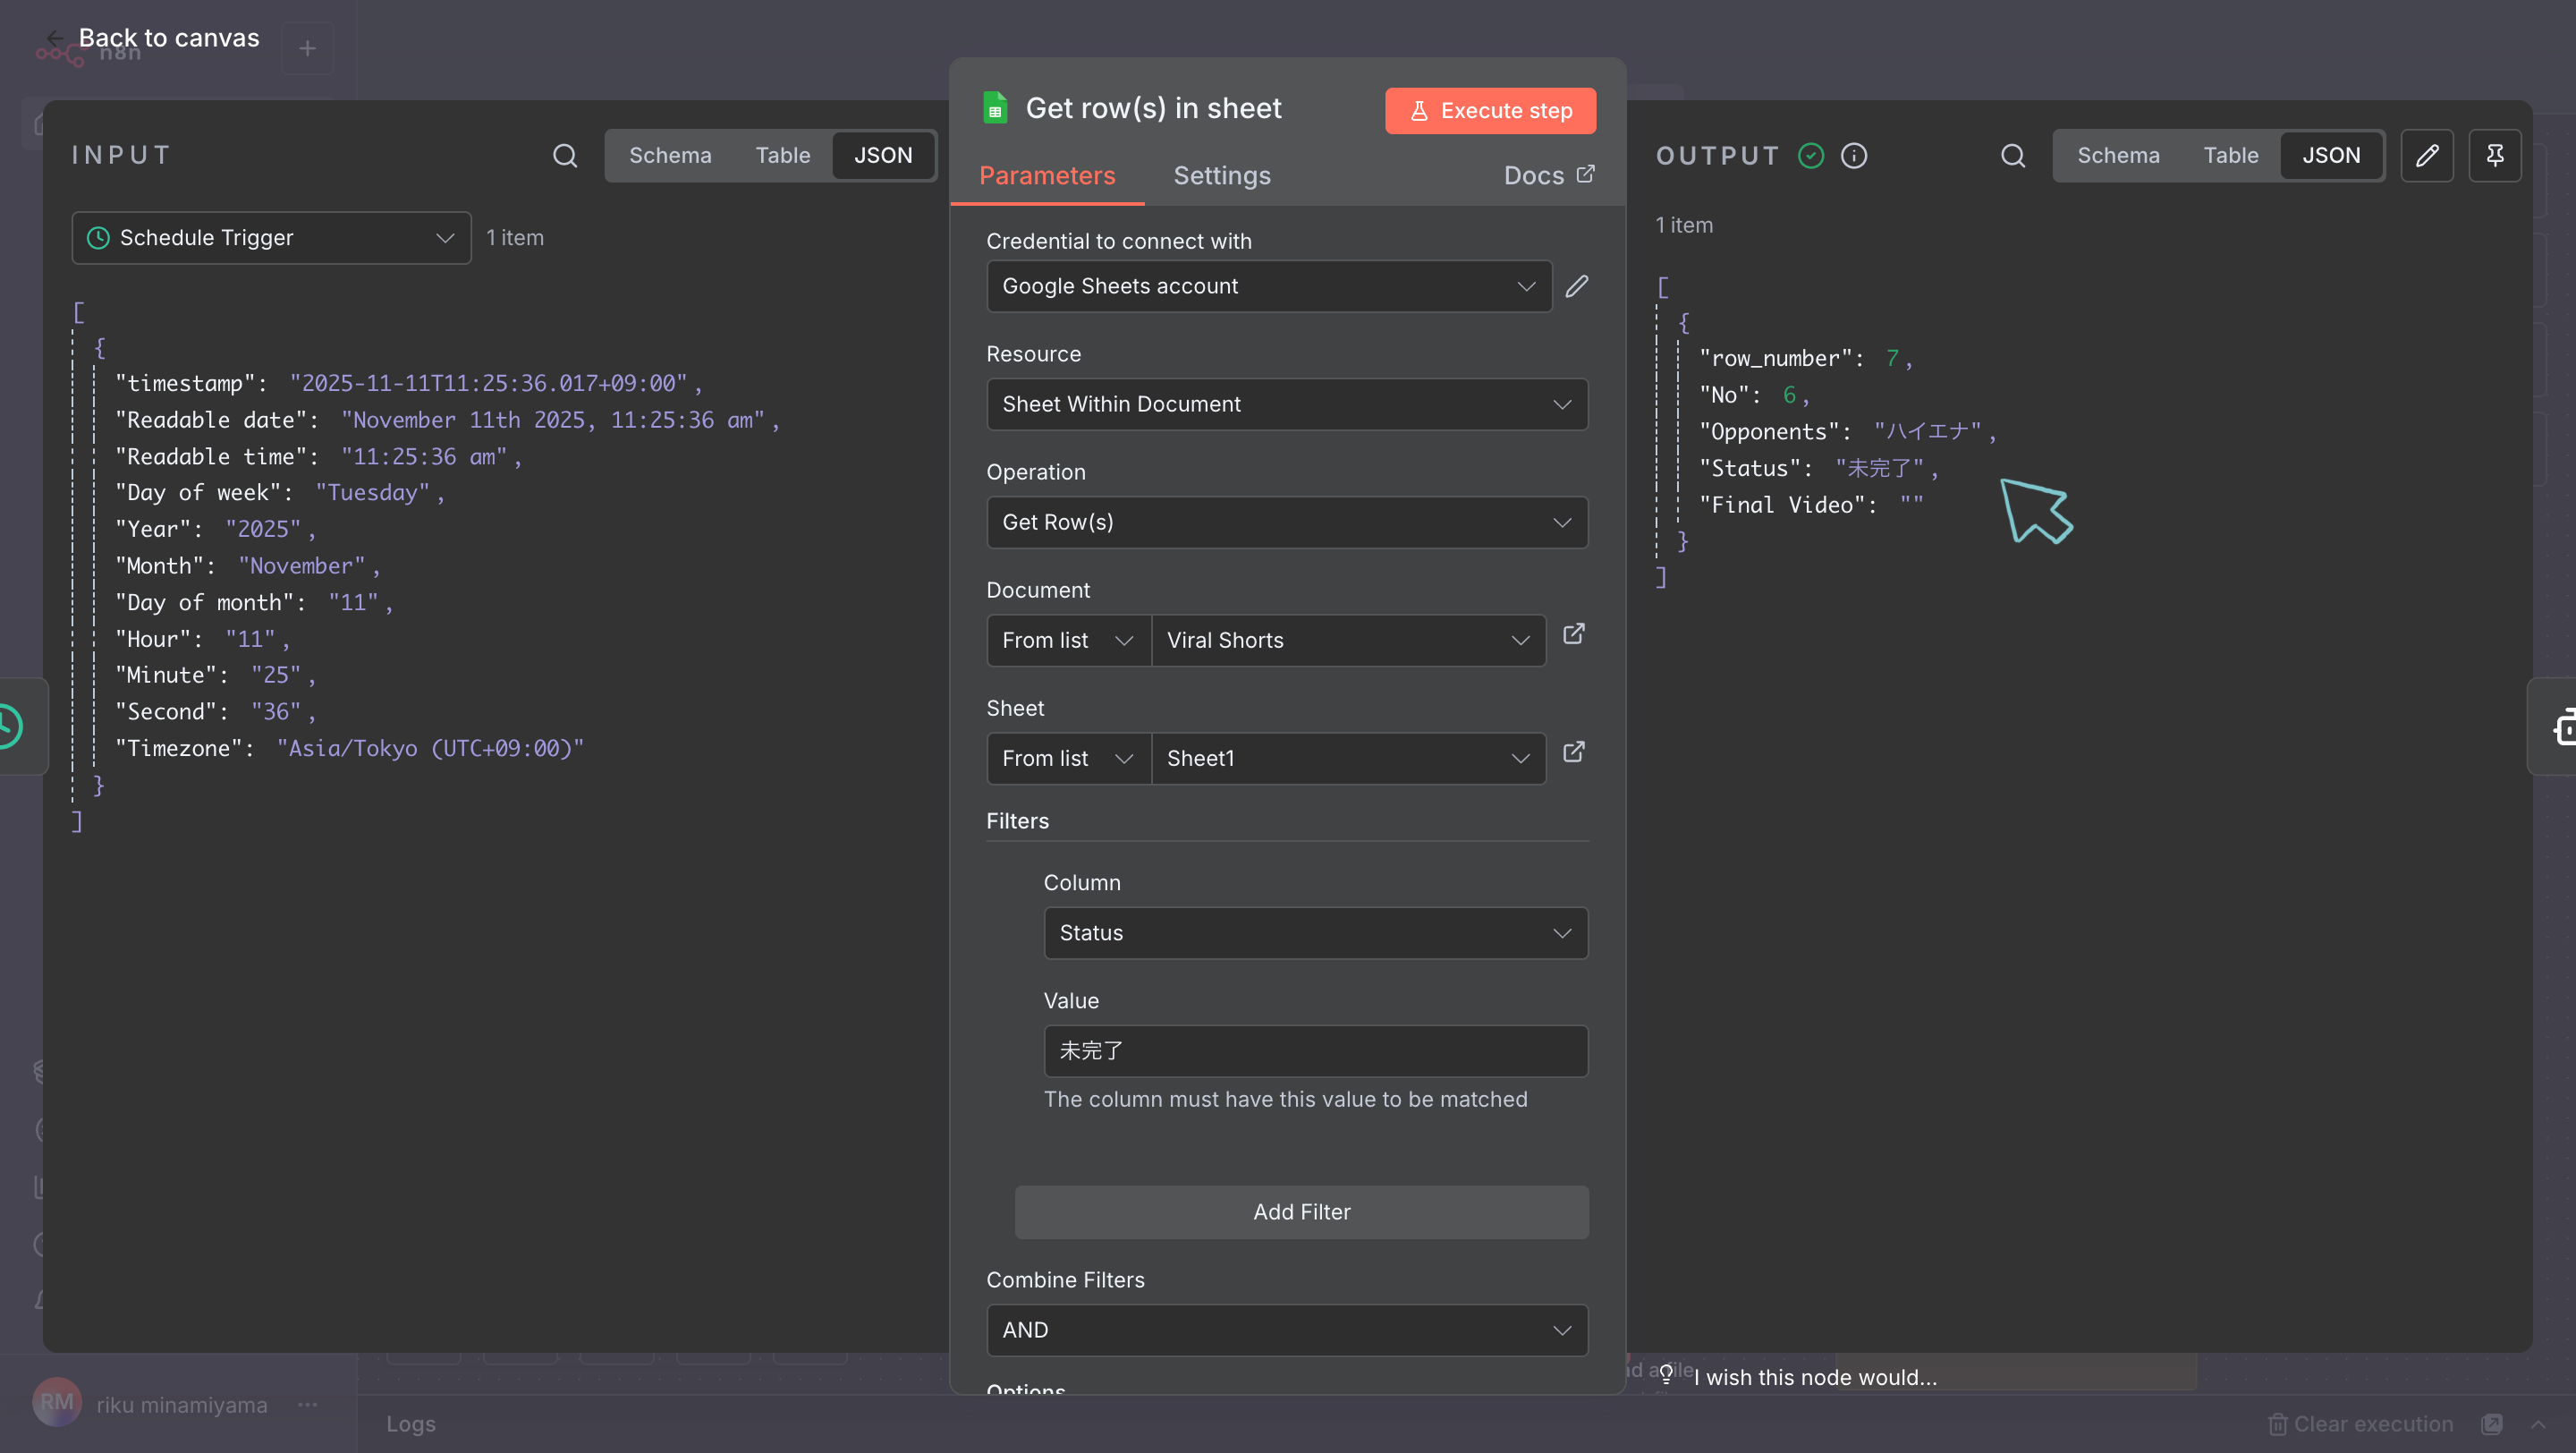Open the Schedule Trigger node dropdown

[x=271, y=237]
